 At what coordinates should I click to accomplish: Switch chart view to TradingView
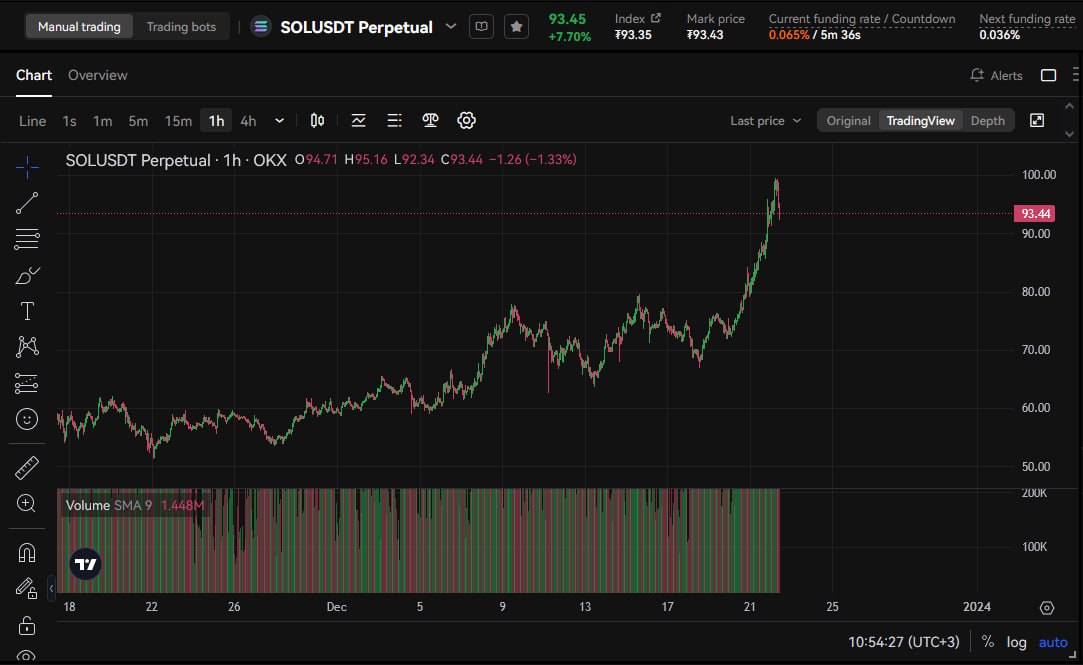(920, 120)
